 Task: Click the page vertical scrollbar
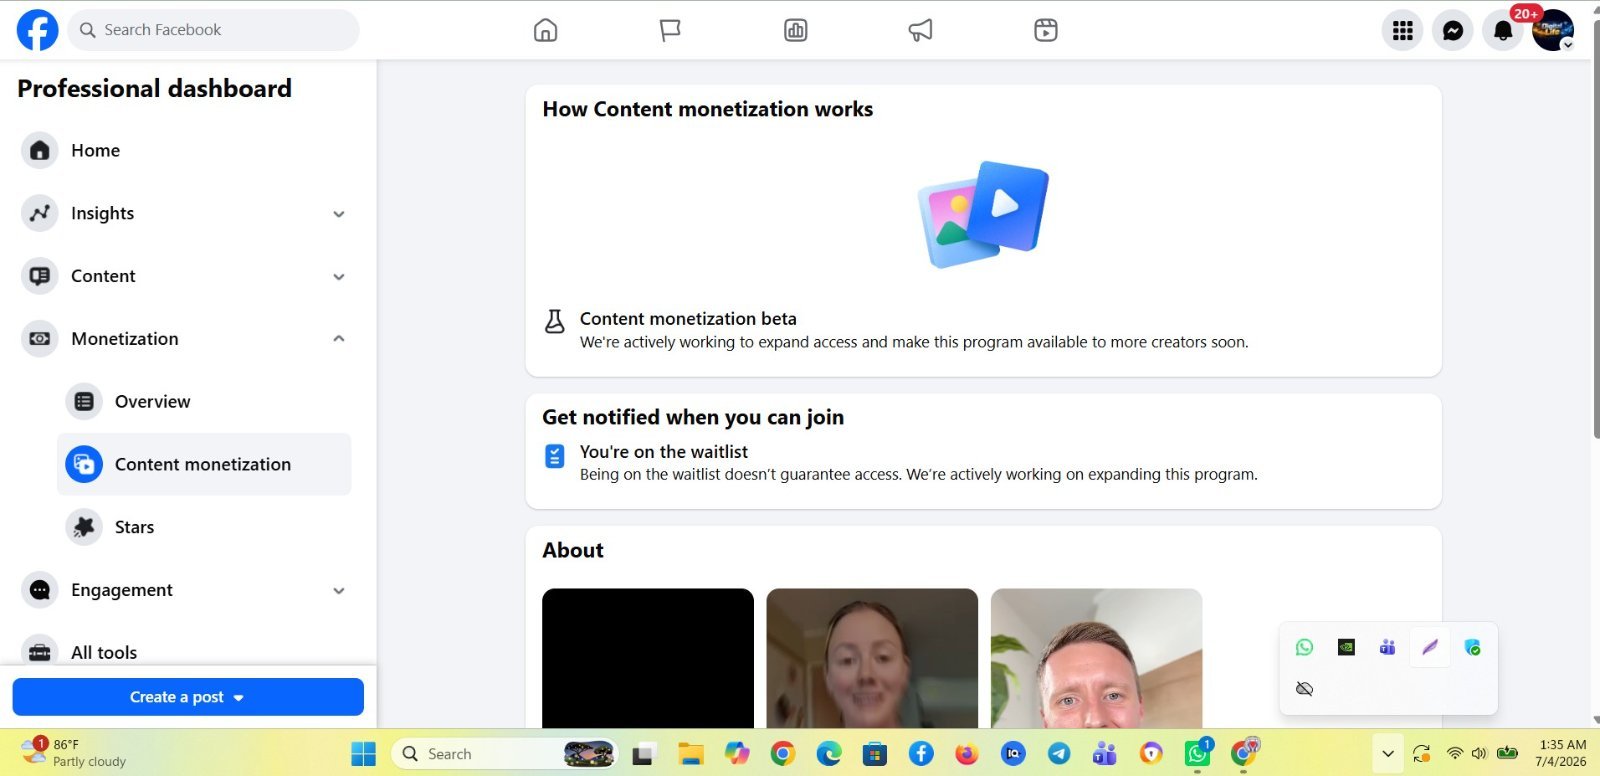[1595, 228]
